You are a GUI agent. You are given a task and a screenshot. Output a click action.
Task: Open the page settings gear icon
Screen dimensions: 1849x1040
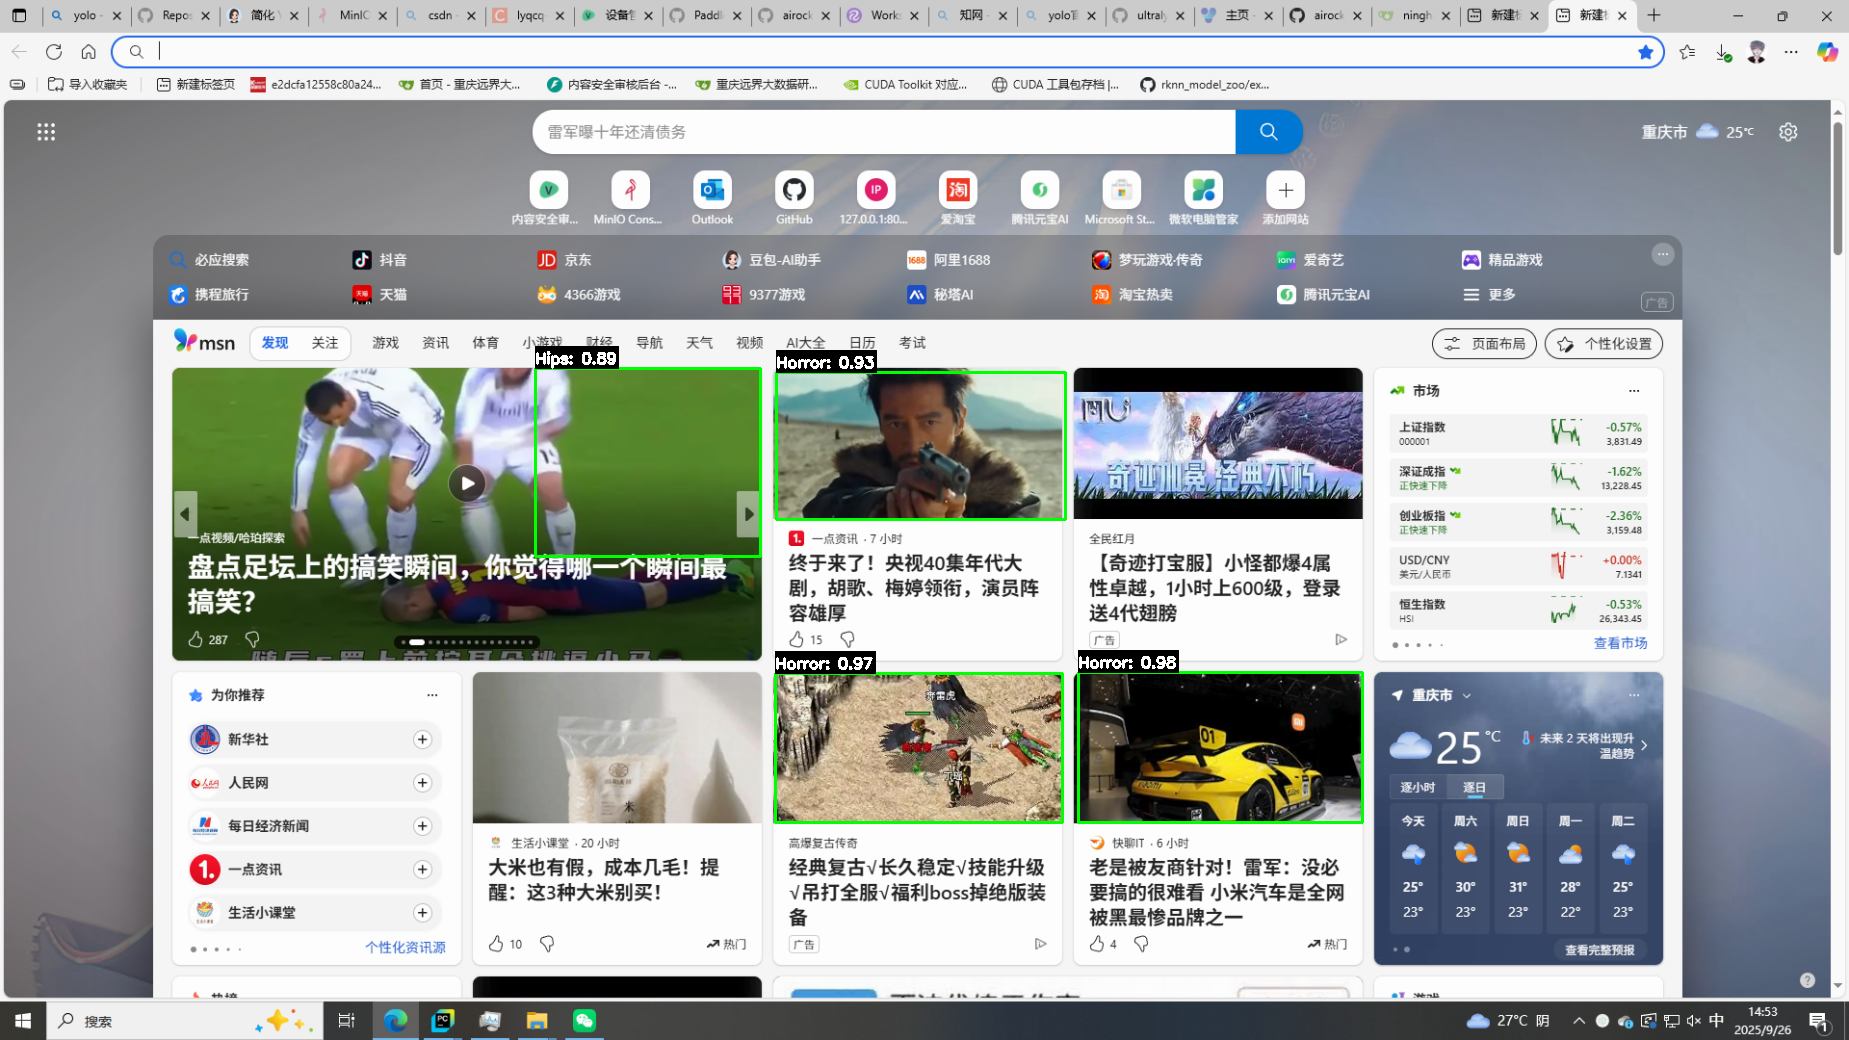click(1788, 132)
